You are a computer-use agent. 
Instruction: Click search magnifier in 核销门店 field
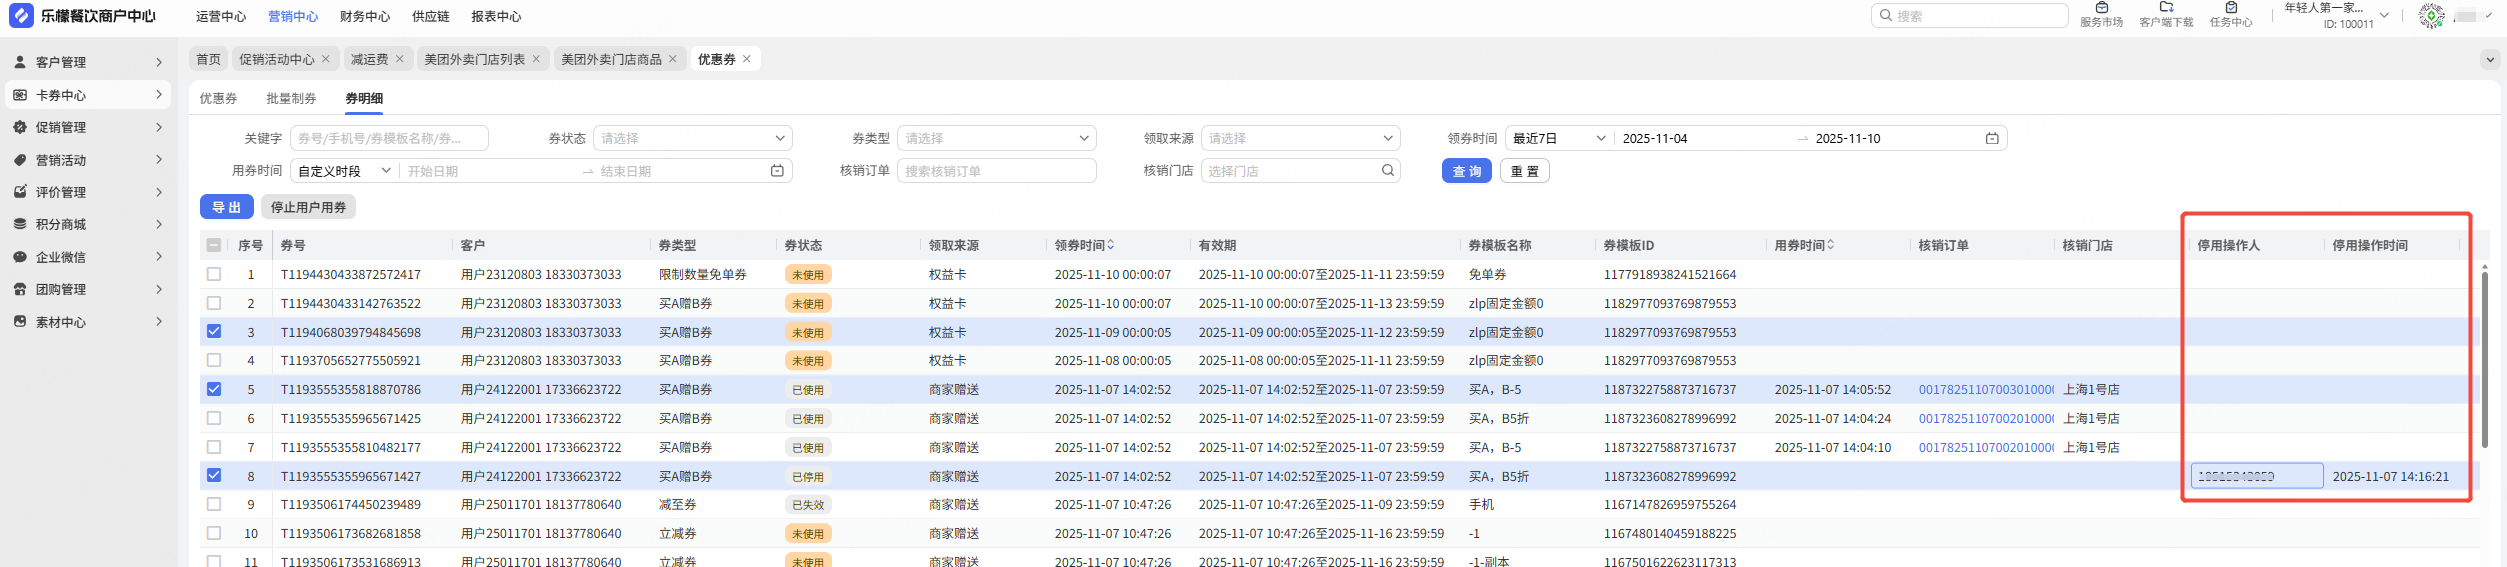click(1387, 171)
